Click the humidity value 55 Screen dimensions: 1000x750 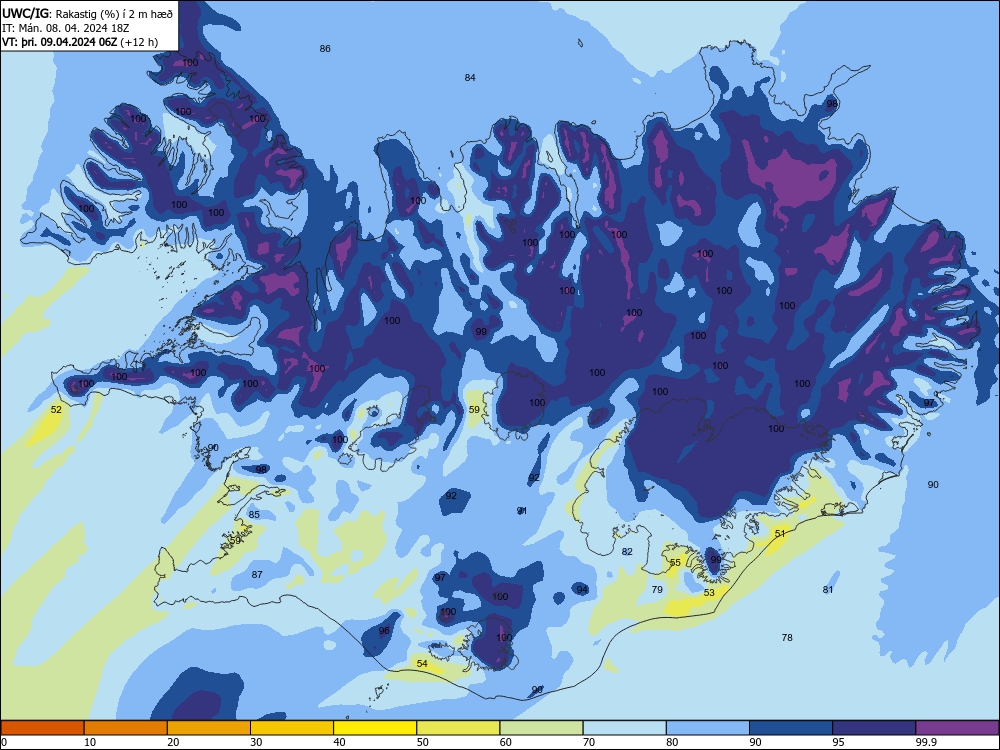tap(675, 562)
